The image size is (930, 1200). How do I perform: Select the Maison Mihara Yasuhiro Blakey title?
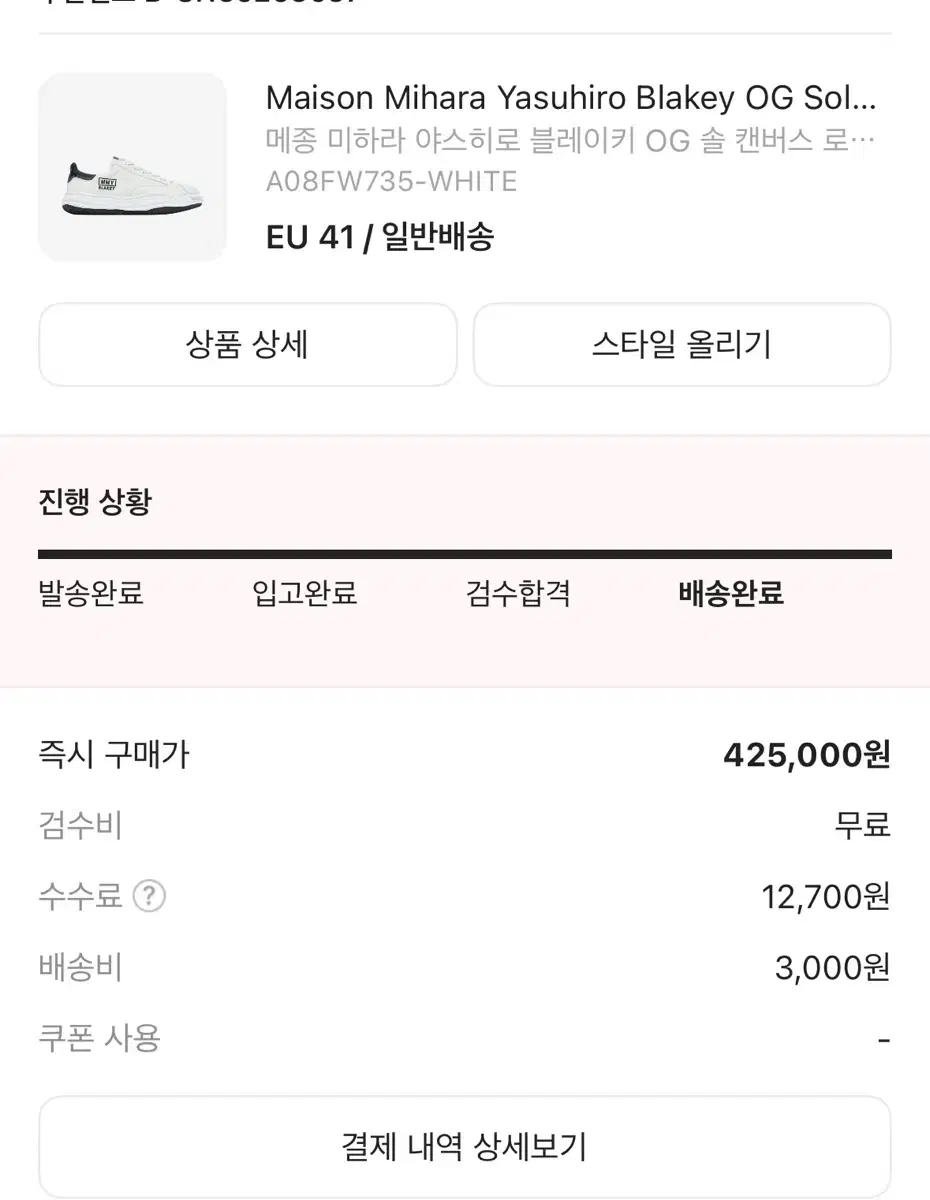[570, 98]
